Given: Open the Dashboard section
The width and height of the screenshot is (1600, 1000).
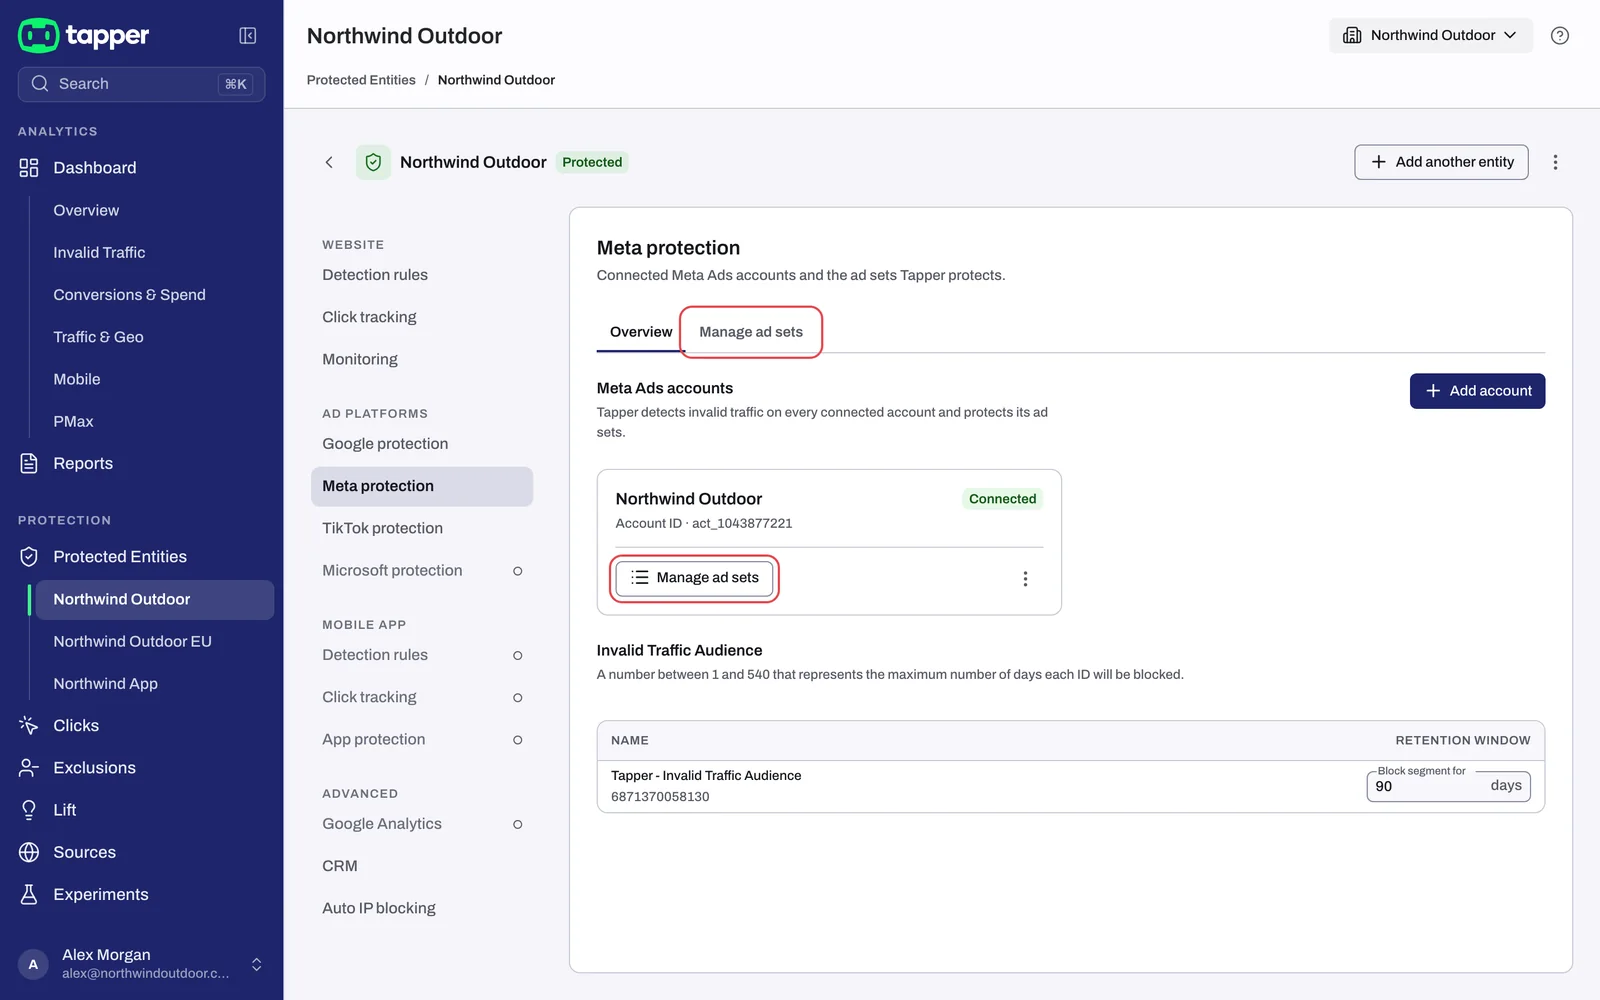Looking at the screenshot, I should tap(95, 168).
